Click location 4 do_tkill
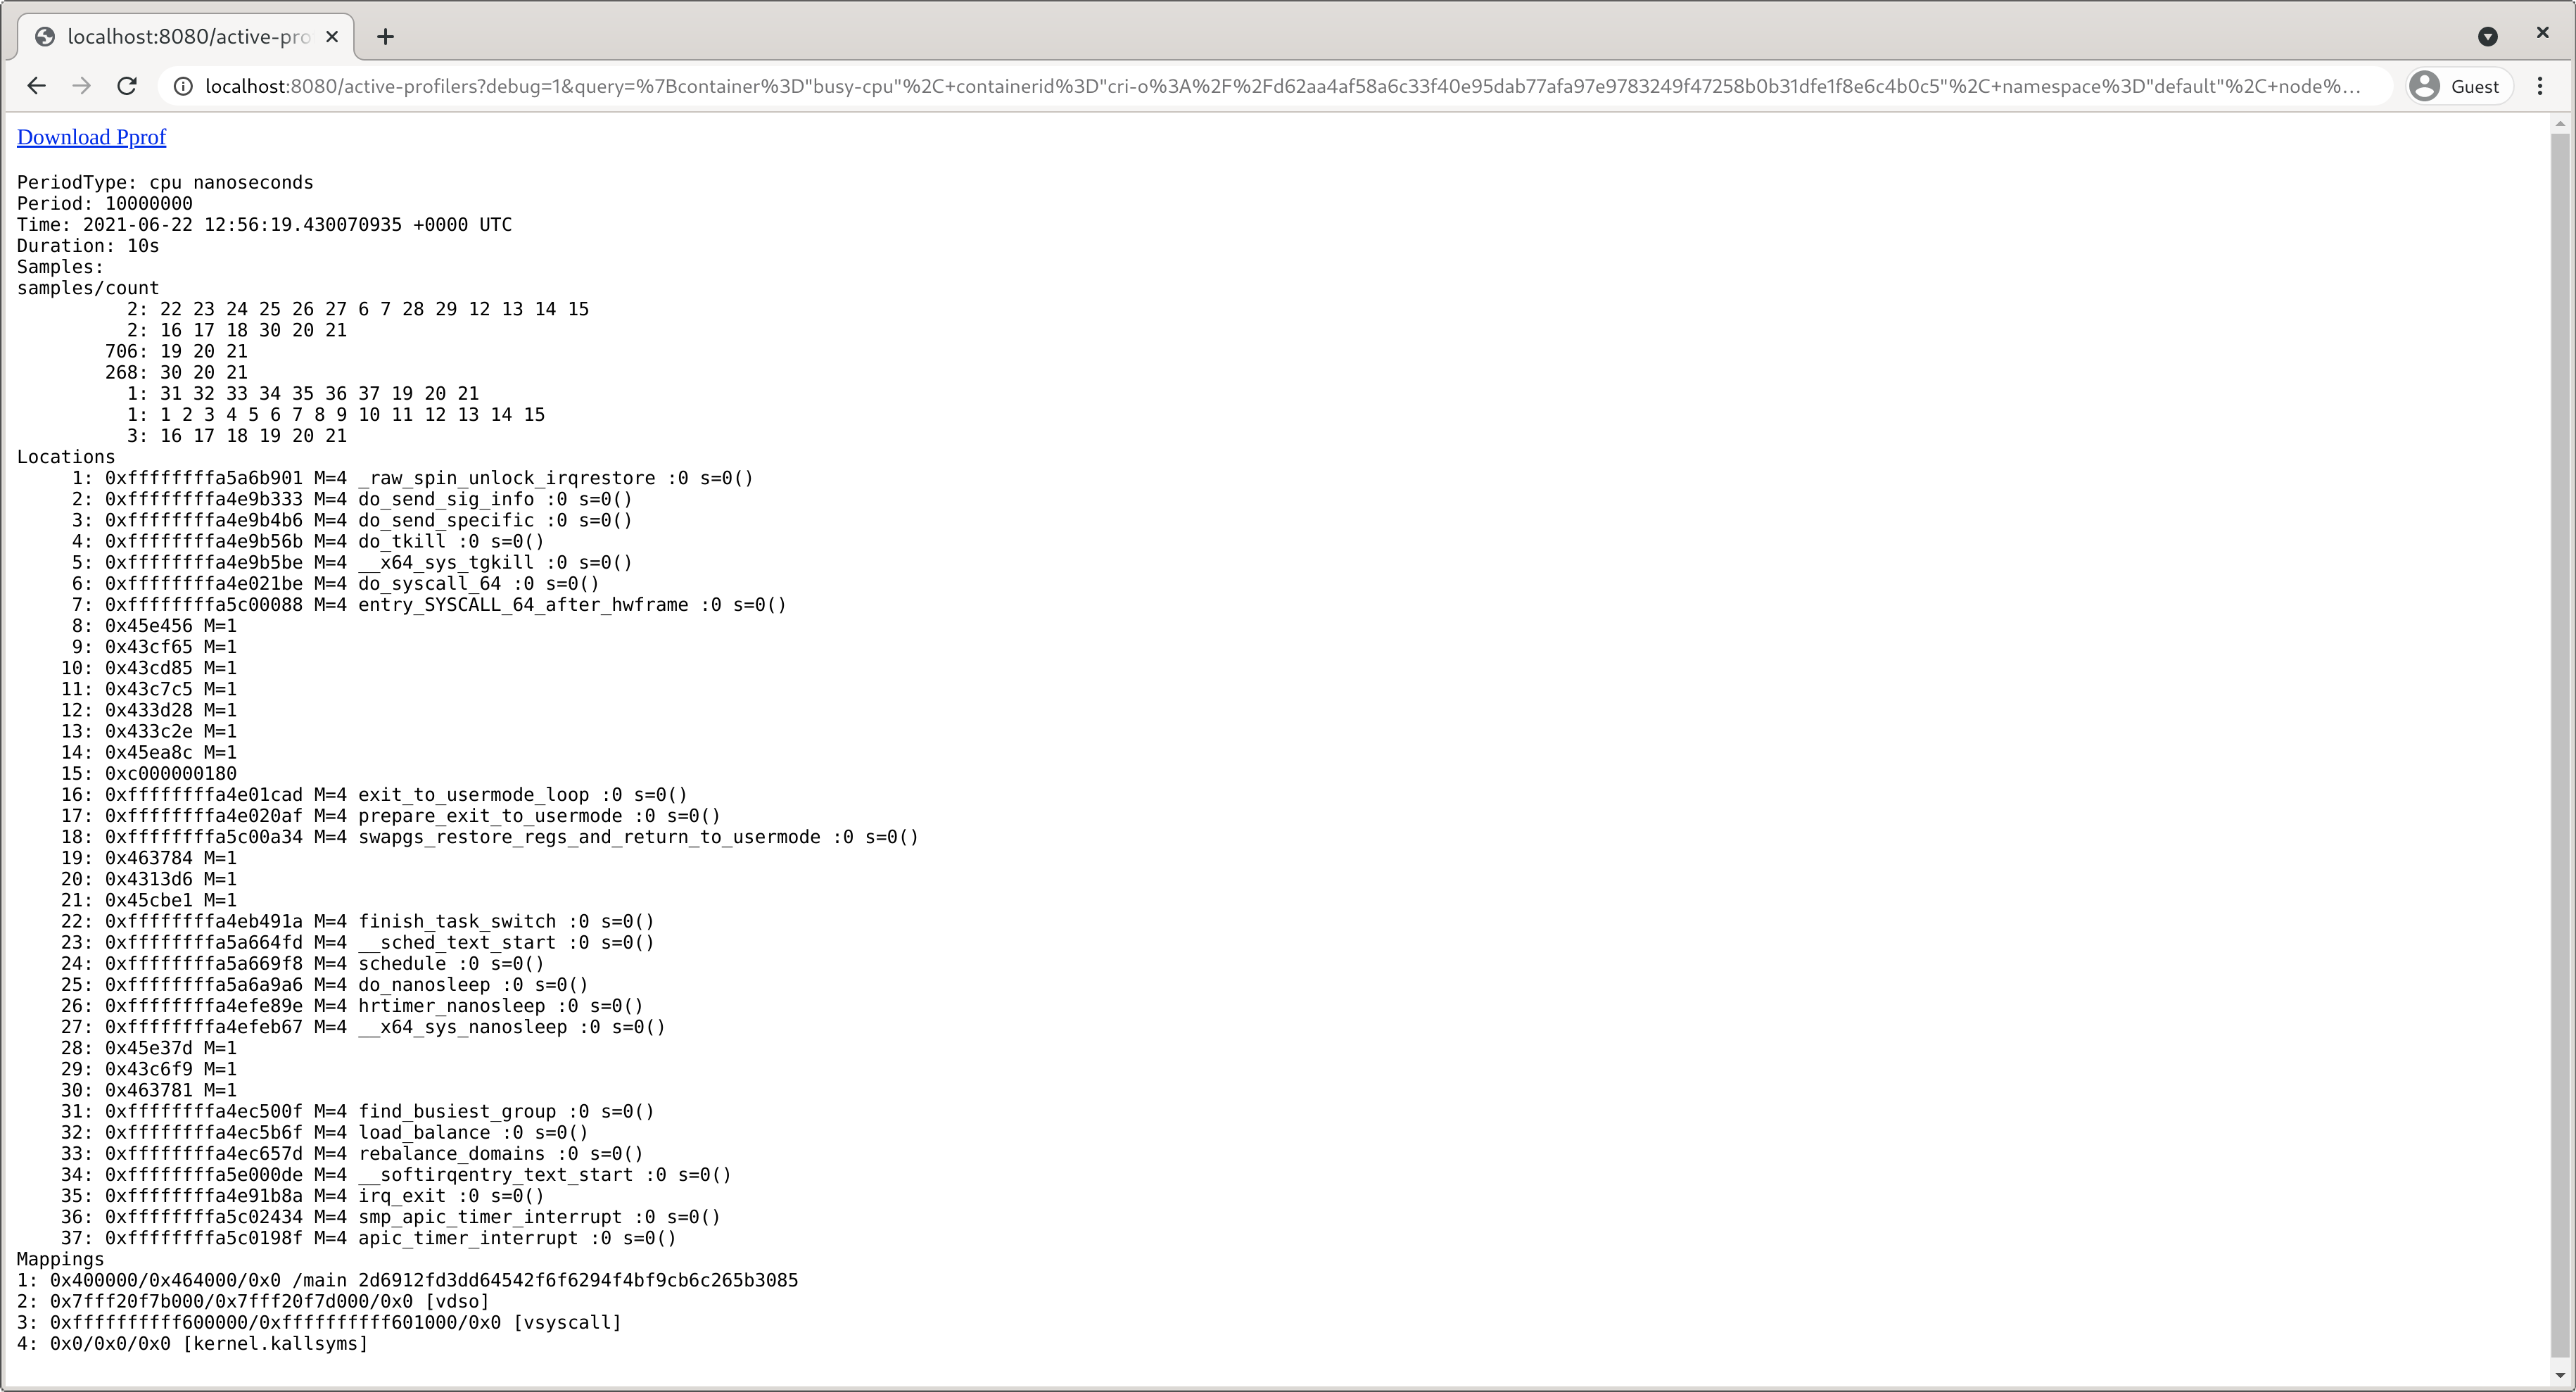Image resolution: width=2576 pixels, height=1392 pixels. tap(308, 541)
